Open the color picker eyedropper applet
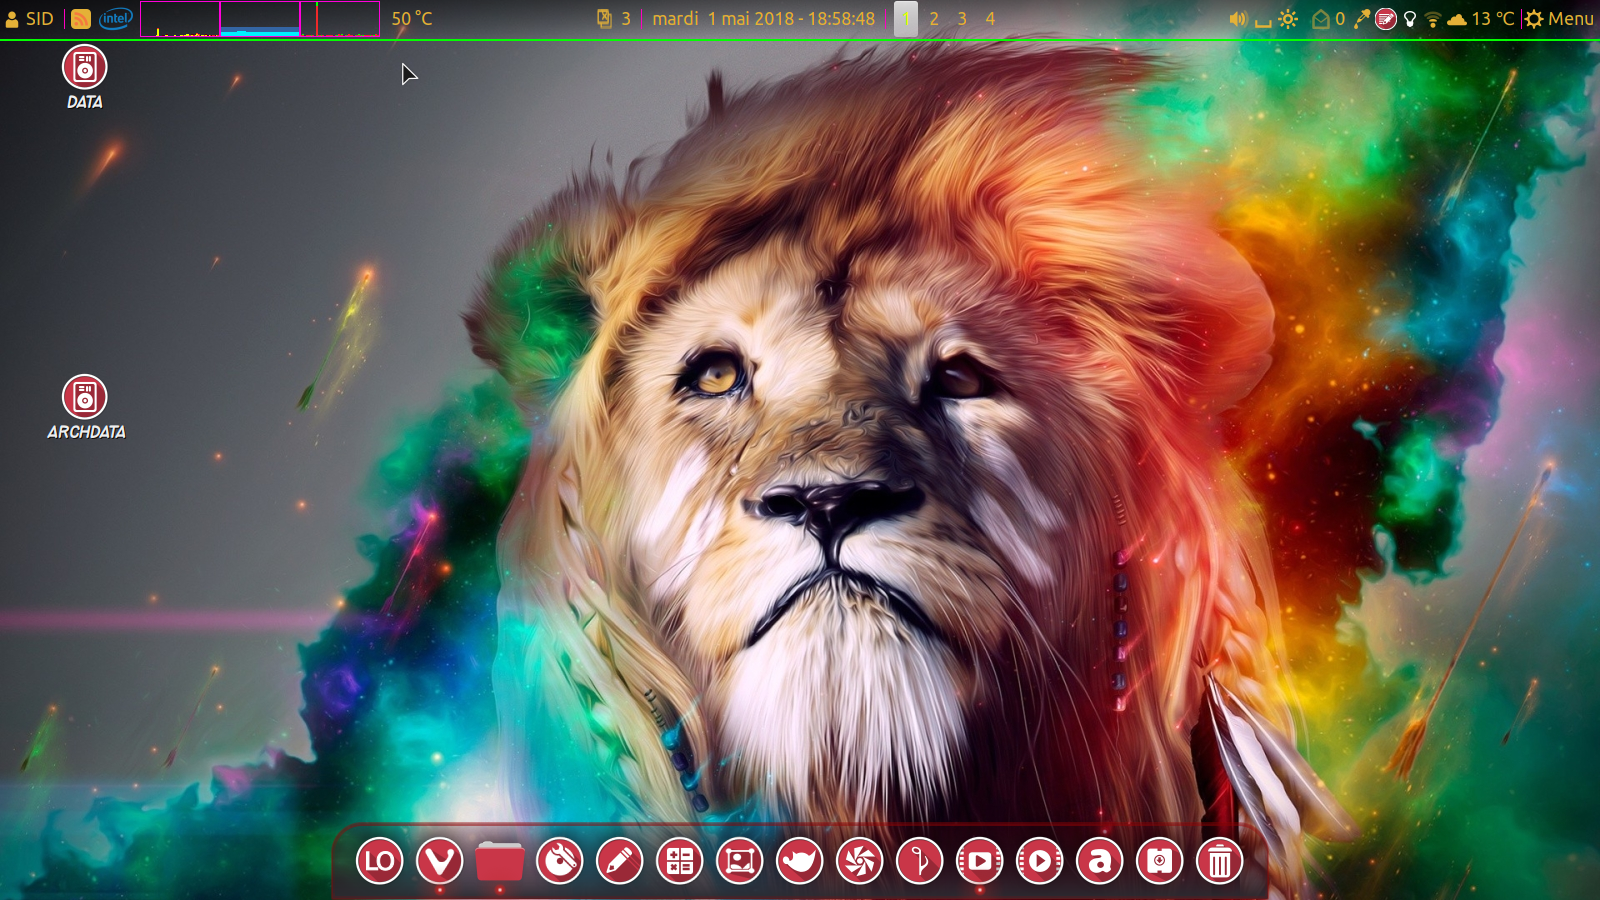This screenshot has height=900, width=1600. 1361,19
